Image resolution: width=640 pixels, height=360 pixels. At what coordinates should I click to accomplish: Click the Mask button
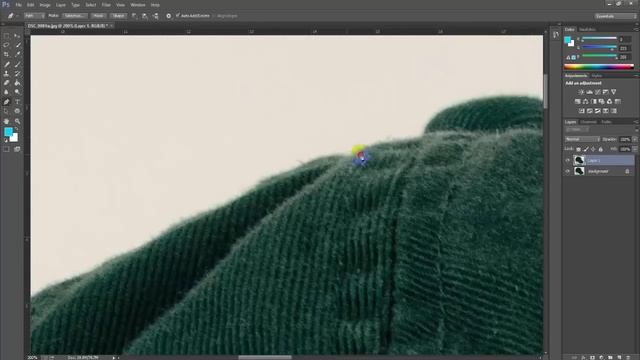(x=98, y=16)
